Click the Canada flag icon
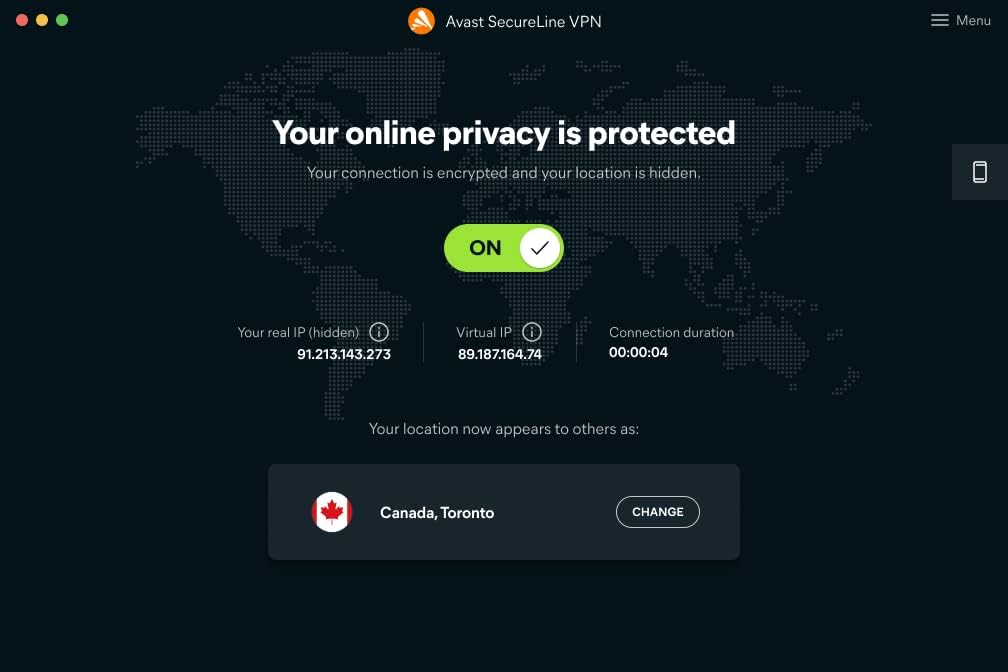 332,512
